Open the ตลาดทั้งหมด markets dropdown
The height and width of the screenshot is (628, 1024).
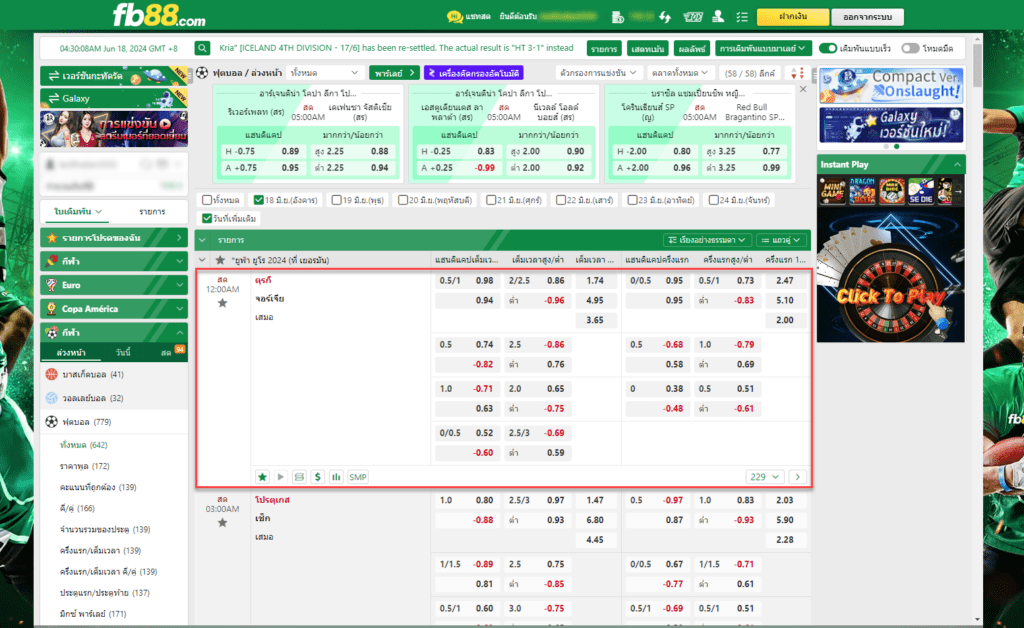click(x=679, y=72)
